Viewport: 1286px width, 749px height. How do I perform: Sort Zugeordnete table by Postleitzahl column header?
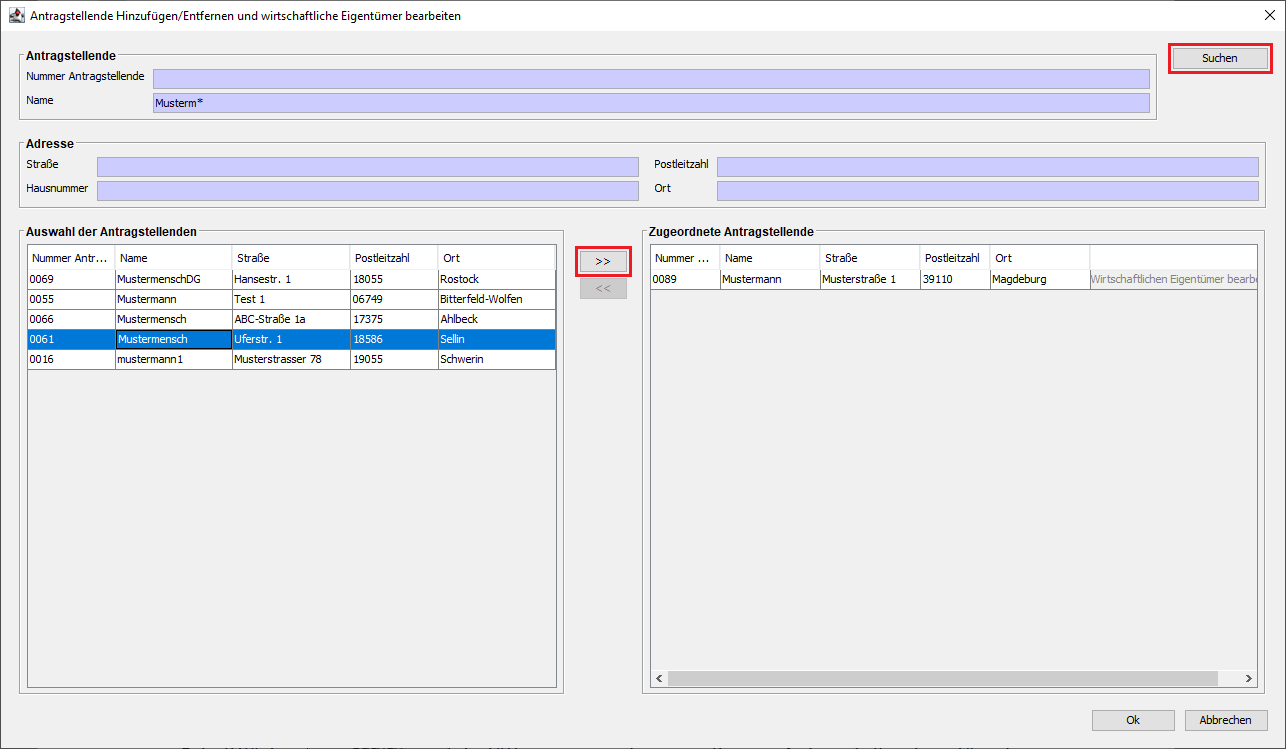point(955,258)
